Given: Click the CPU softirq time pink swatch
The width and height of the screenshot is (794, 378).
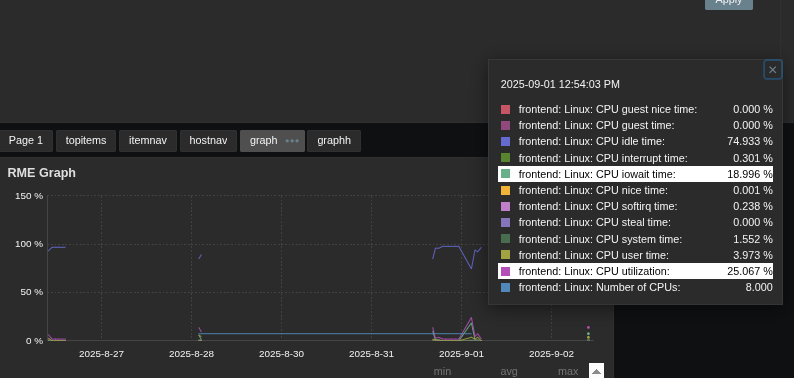Looking at the screenshot, I should [505, 207].
